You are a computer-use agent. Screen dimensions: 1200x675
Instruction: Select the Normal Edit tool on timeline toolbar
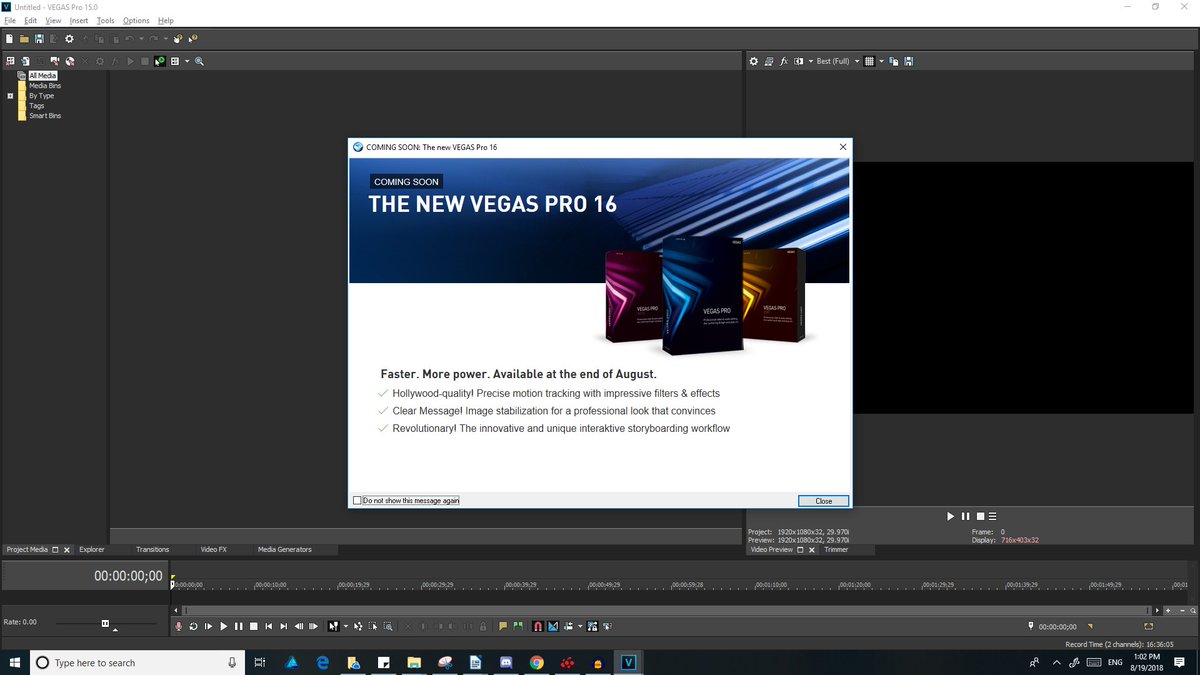[333, 626]
